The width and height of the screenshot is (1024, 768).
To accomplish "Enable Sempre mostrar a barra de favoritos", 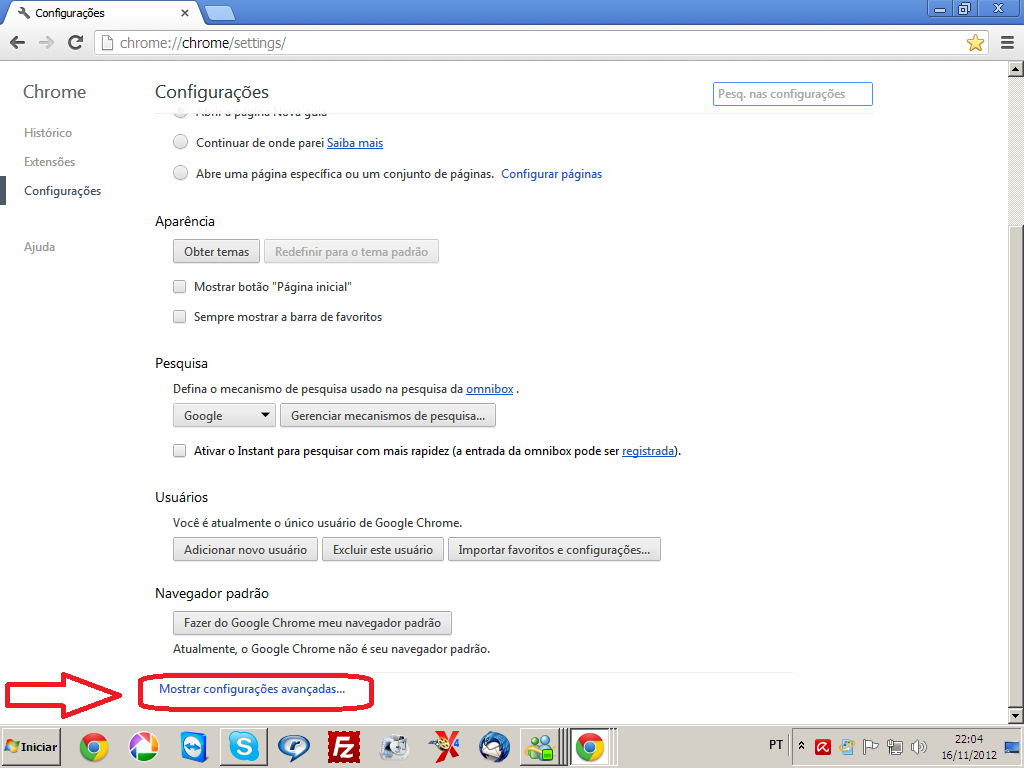I will point(179,317).
